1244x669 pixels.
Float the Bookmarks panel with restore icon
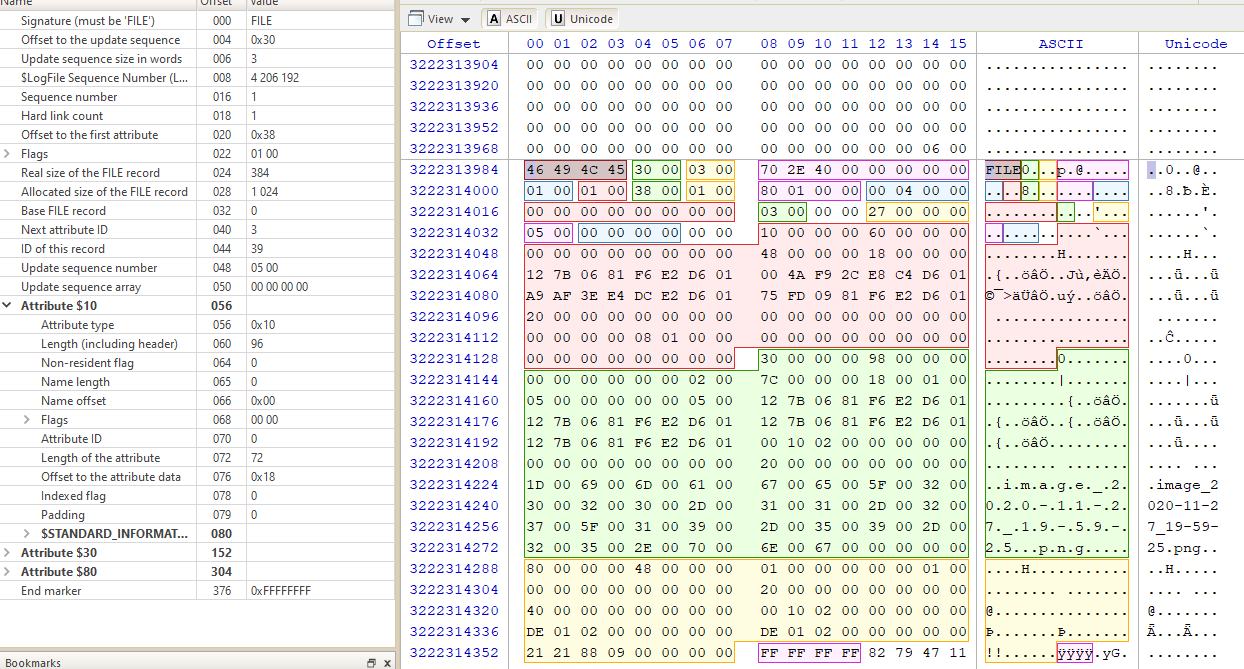(x=371, y=663)
